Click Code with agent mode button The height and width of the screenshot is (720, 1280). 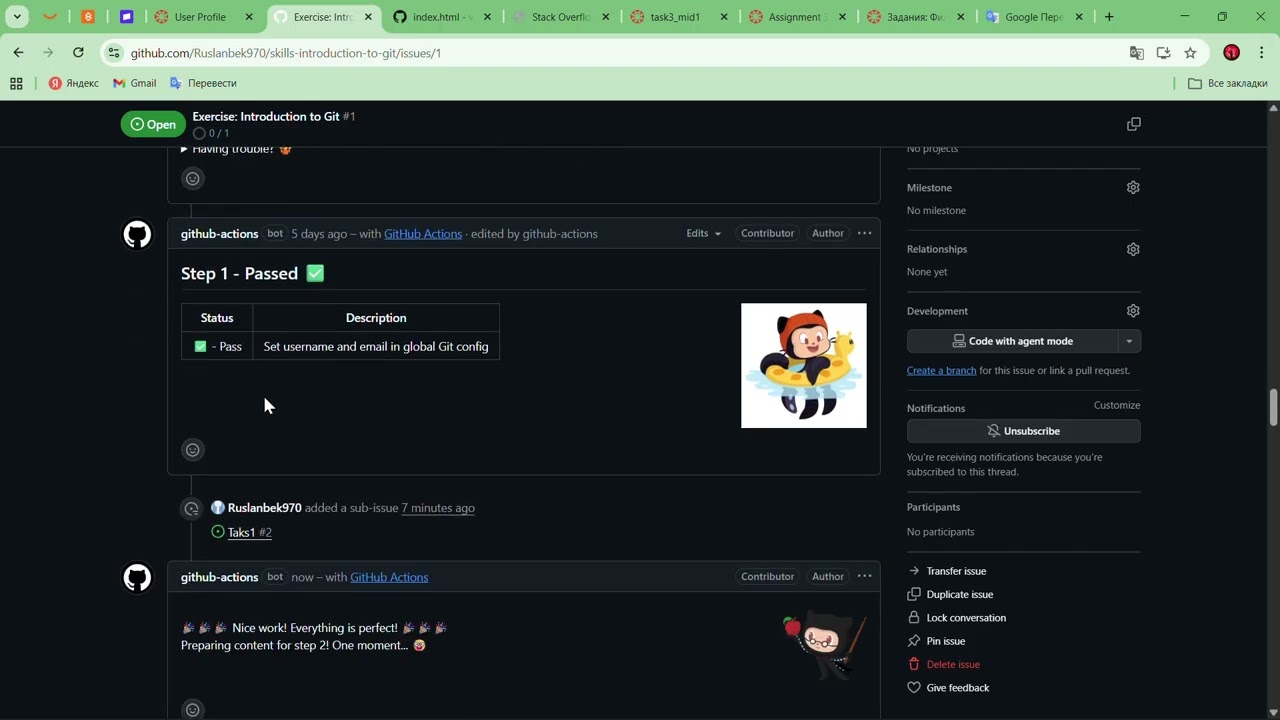(1012, 341)
